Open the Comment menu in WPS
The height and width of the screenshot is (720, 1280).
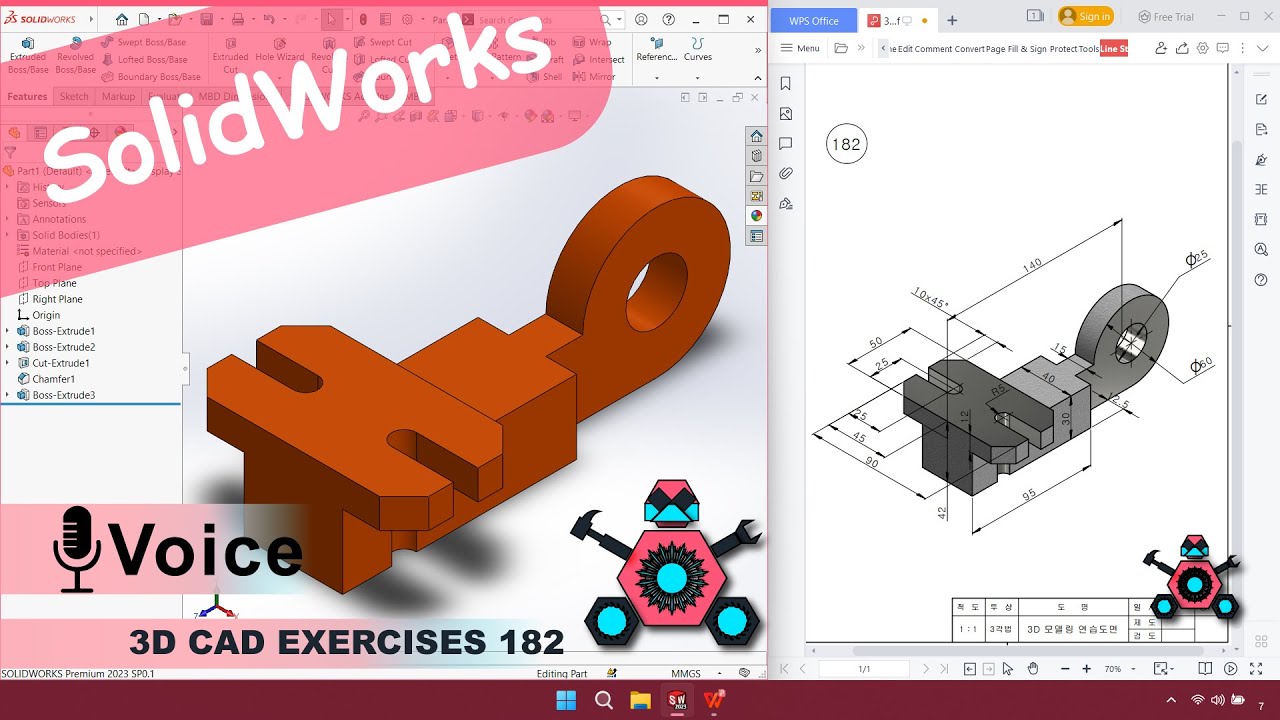point(933,48)
